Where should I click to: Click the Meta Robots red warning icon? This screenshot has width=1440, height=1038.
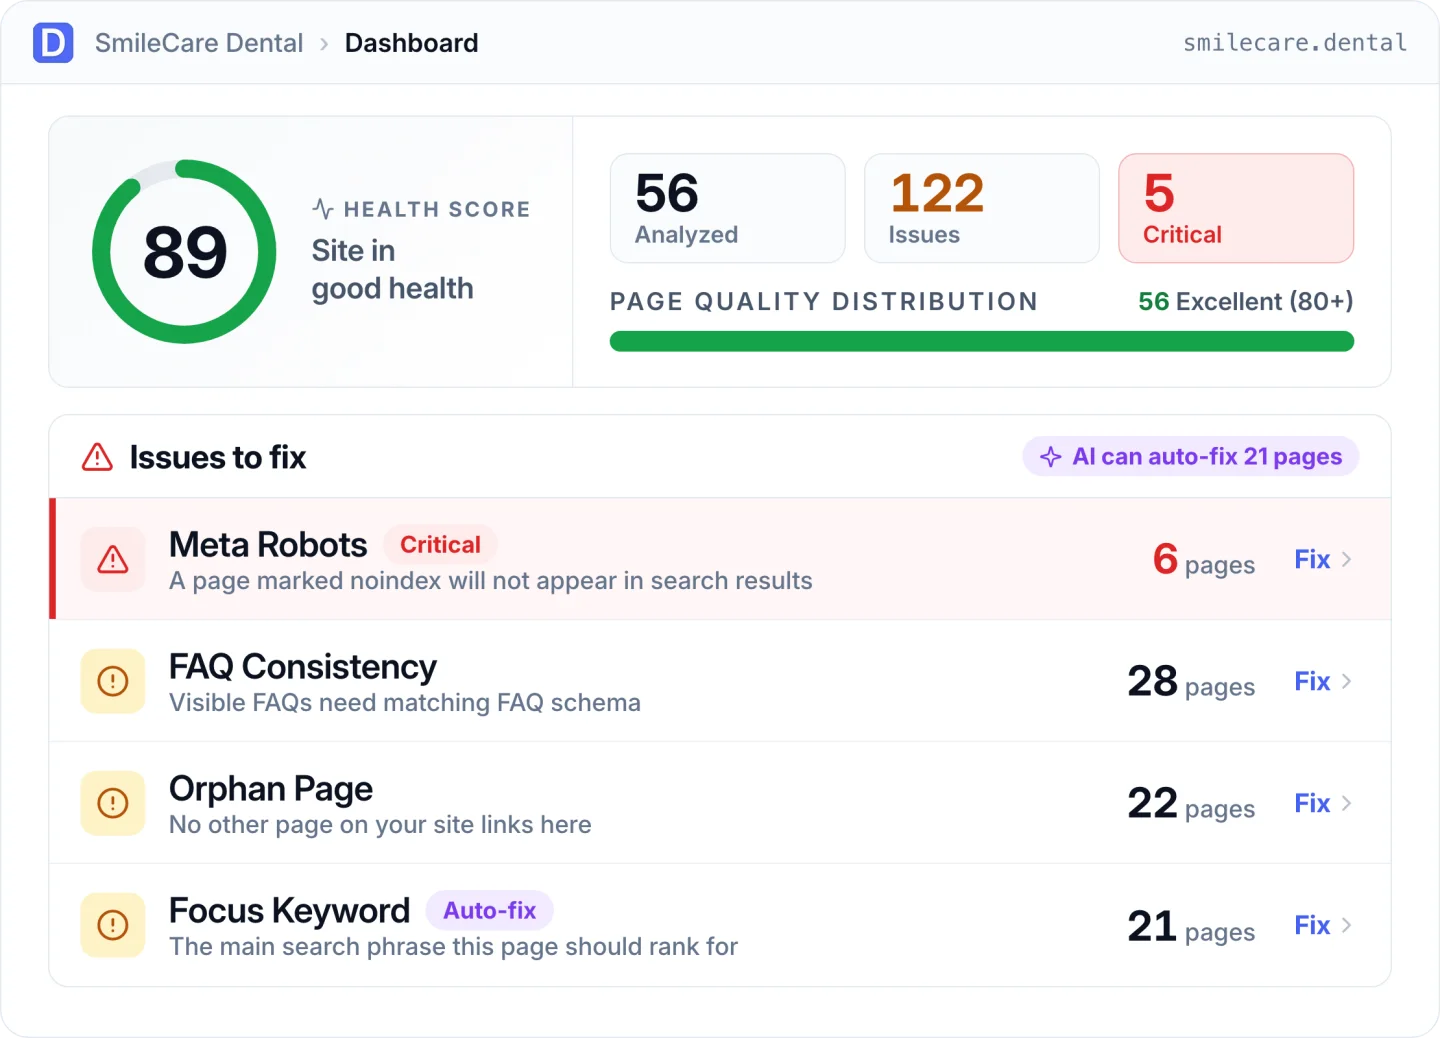[x=113, y=559]
